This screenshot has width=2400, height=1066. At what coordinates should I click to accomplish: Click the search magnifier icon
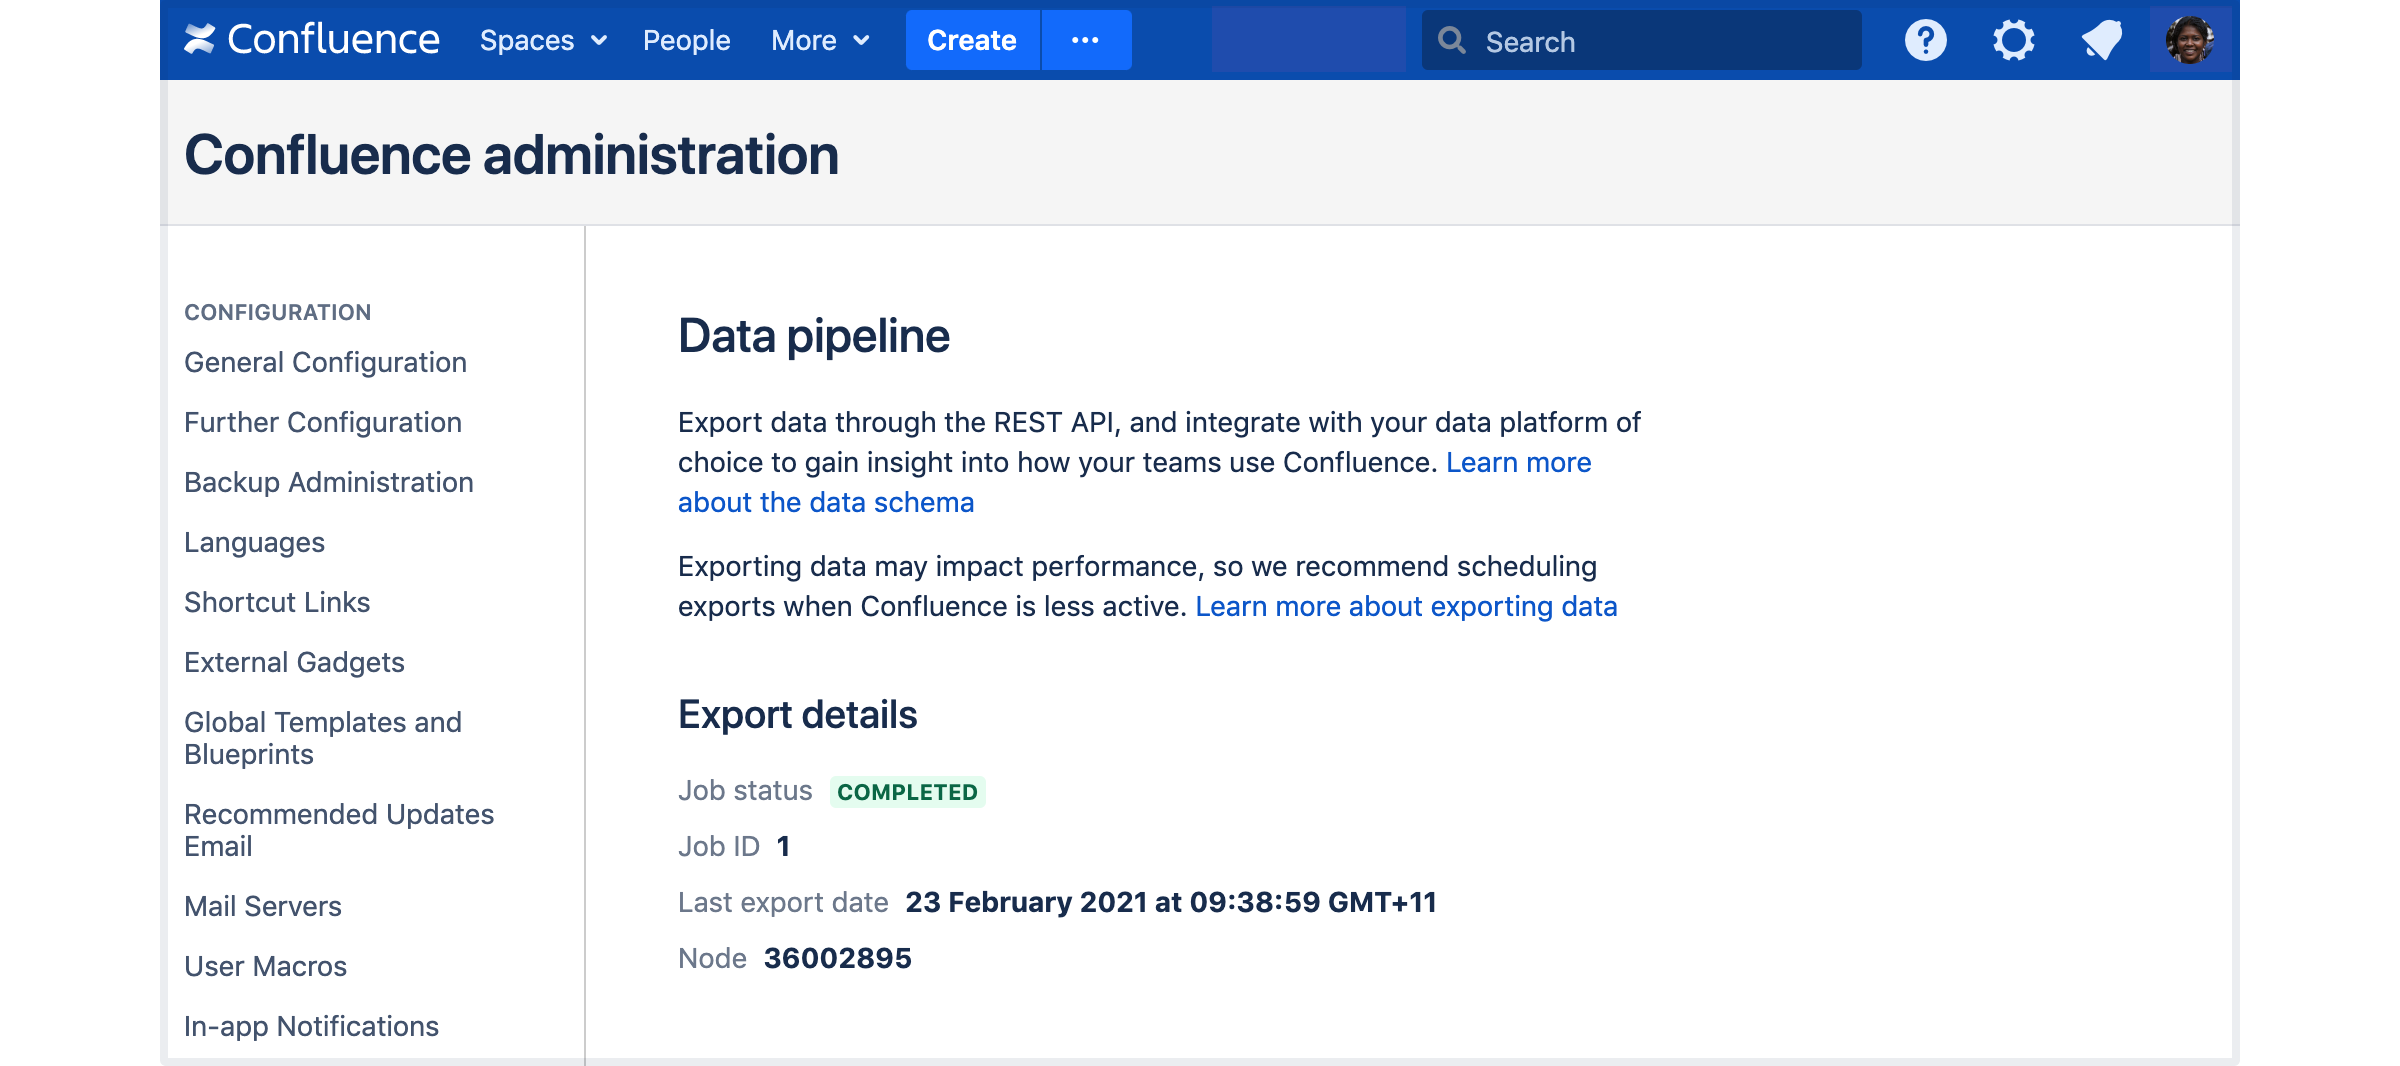point(1452,41)
